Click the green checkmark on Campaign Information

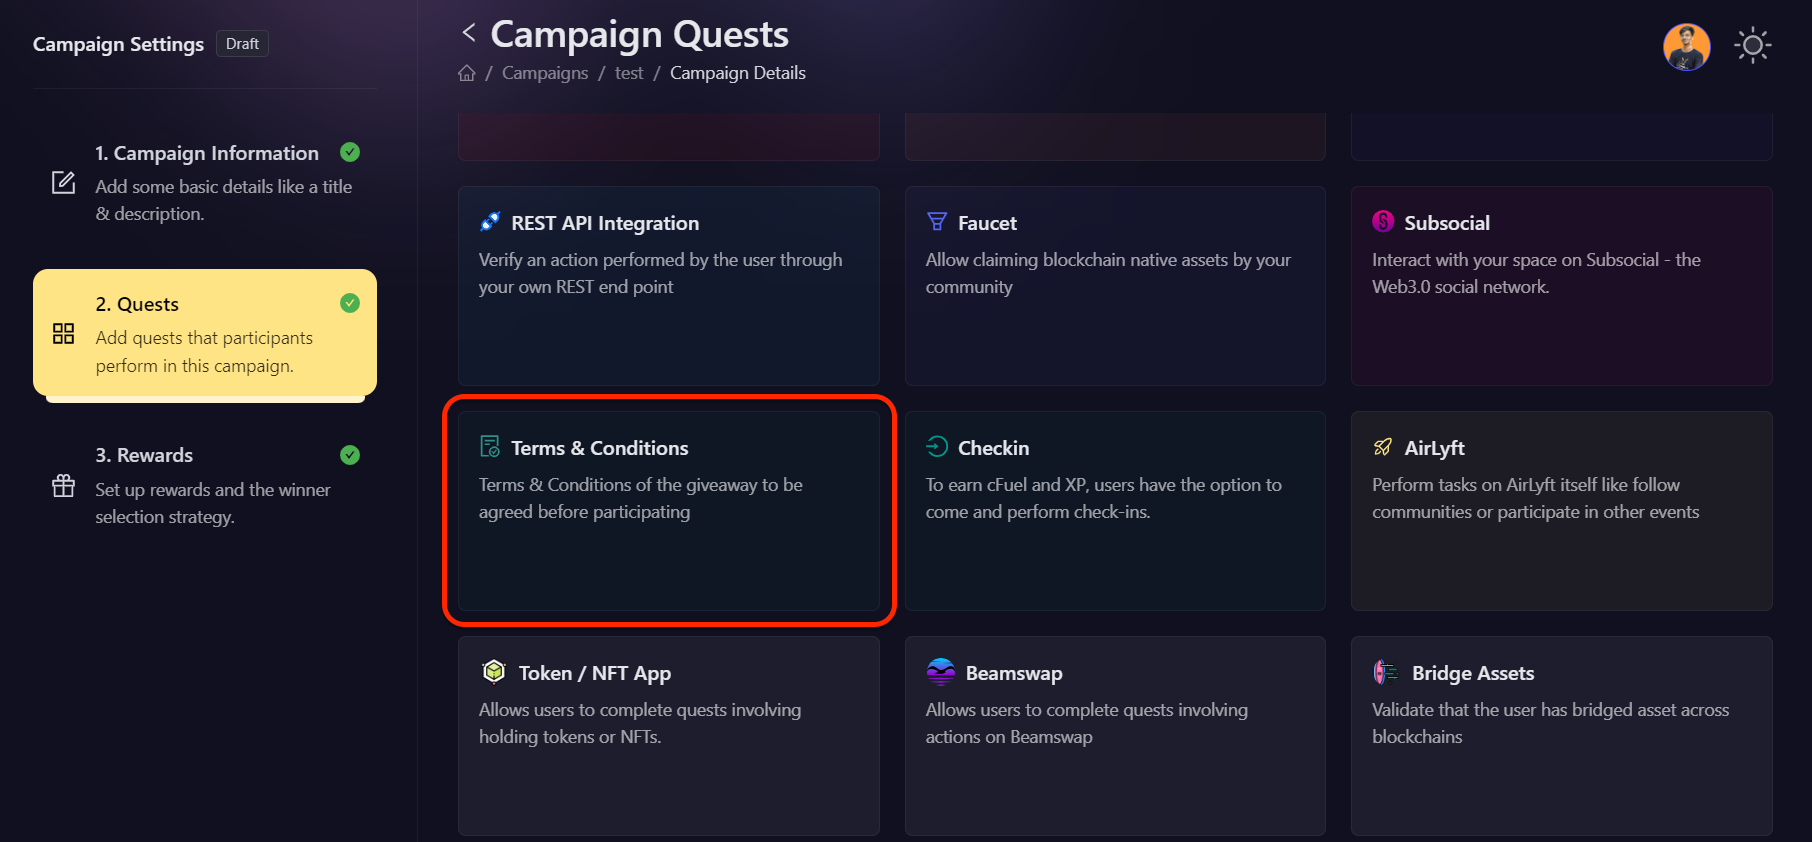click(x=349, y=152)
